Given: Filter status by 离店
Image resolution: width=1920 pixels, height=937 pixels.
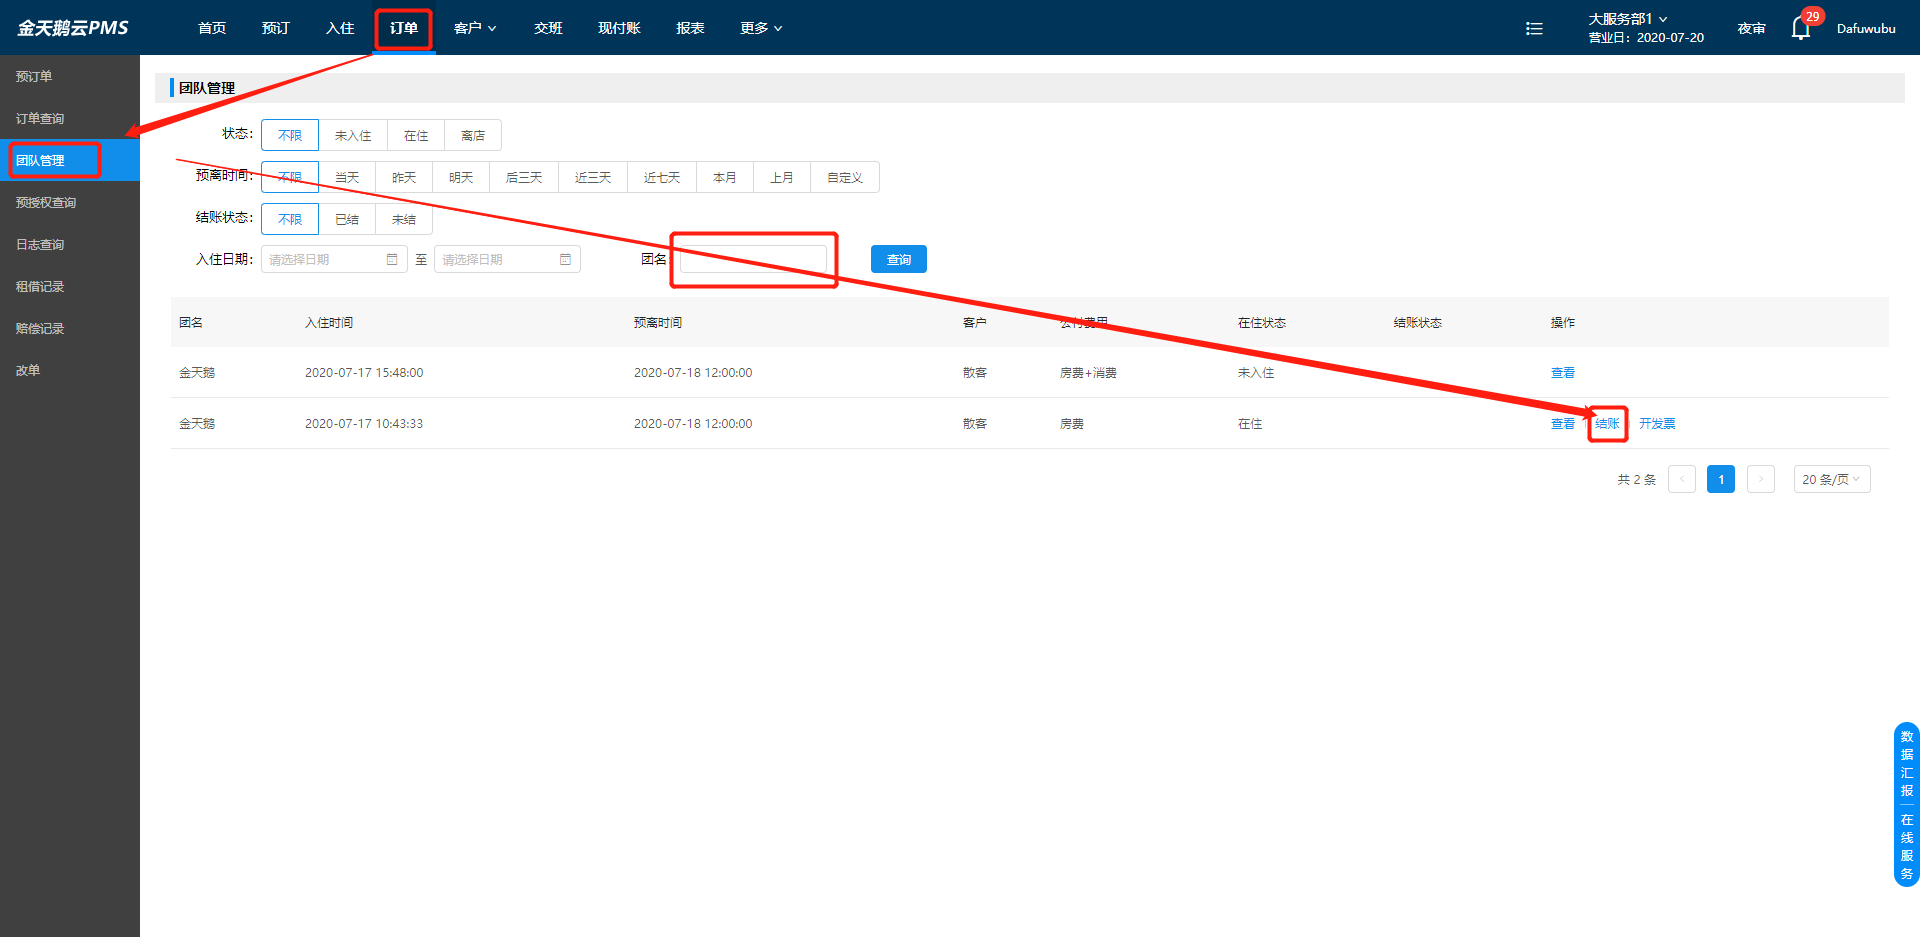Looking at the screenshot, I should point(473,136).
